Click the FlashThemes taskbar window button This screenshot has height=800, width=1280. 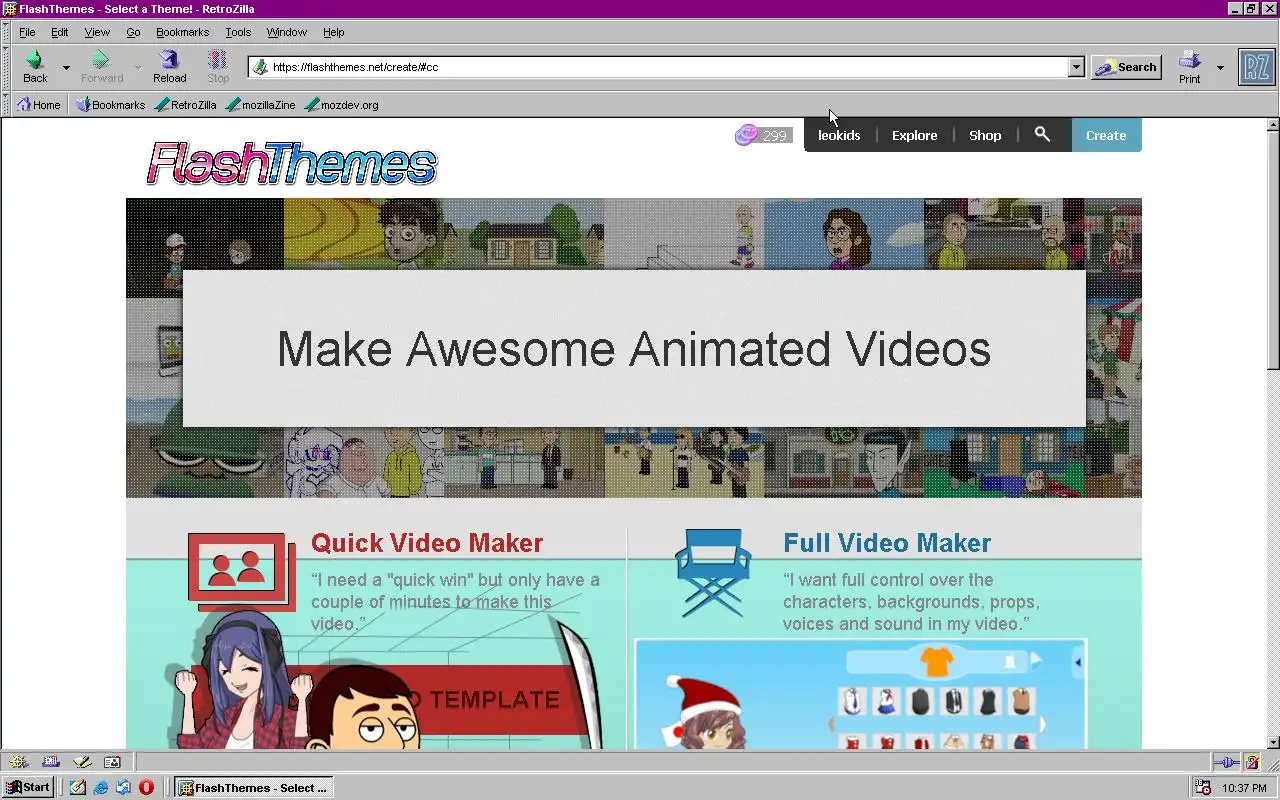pos(254,787)
